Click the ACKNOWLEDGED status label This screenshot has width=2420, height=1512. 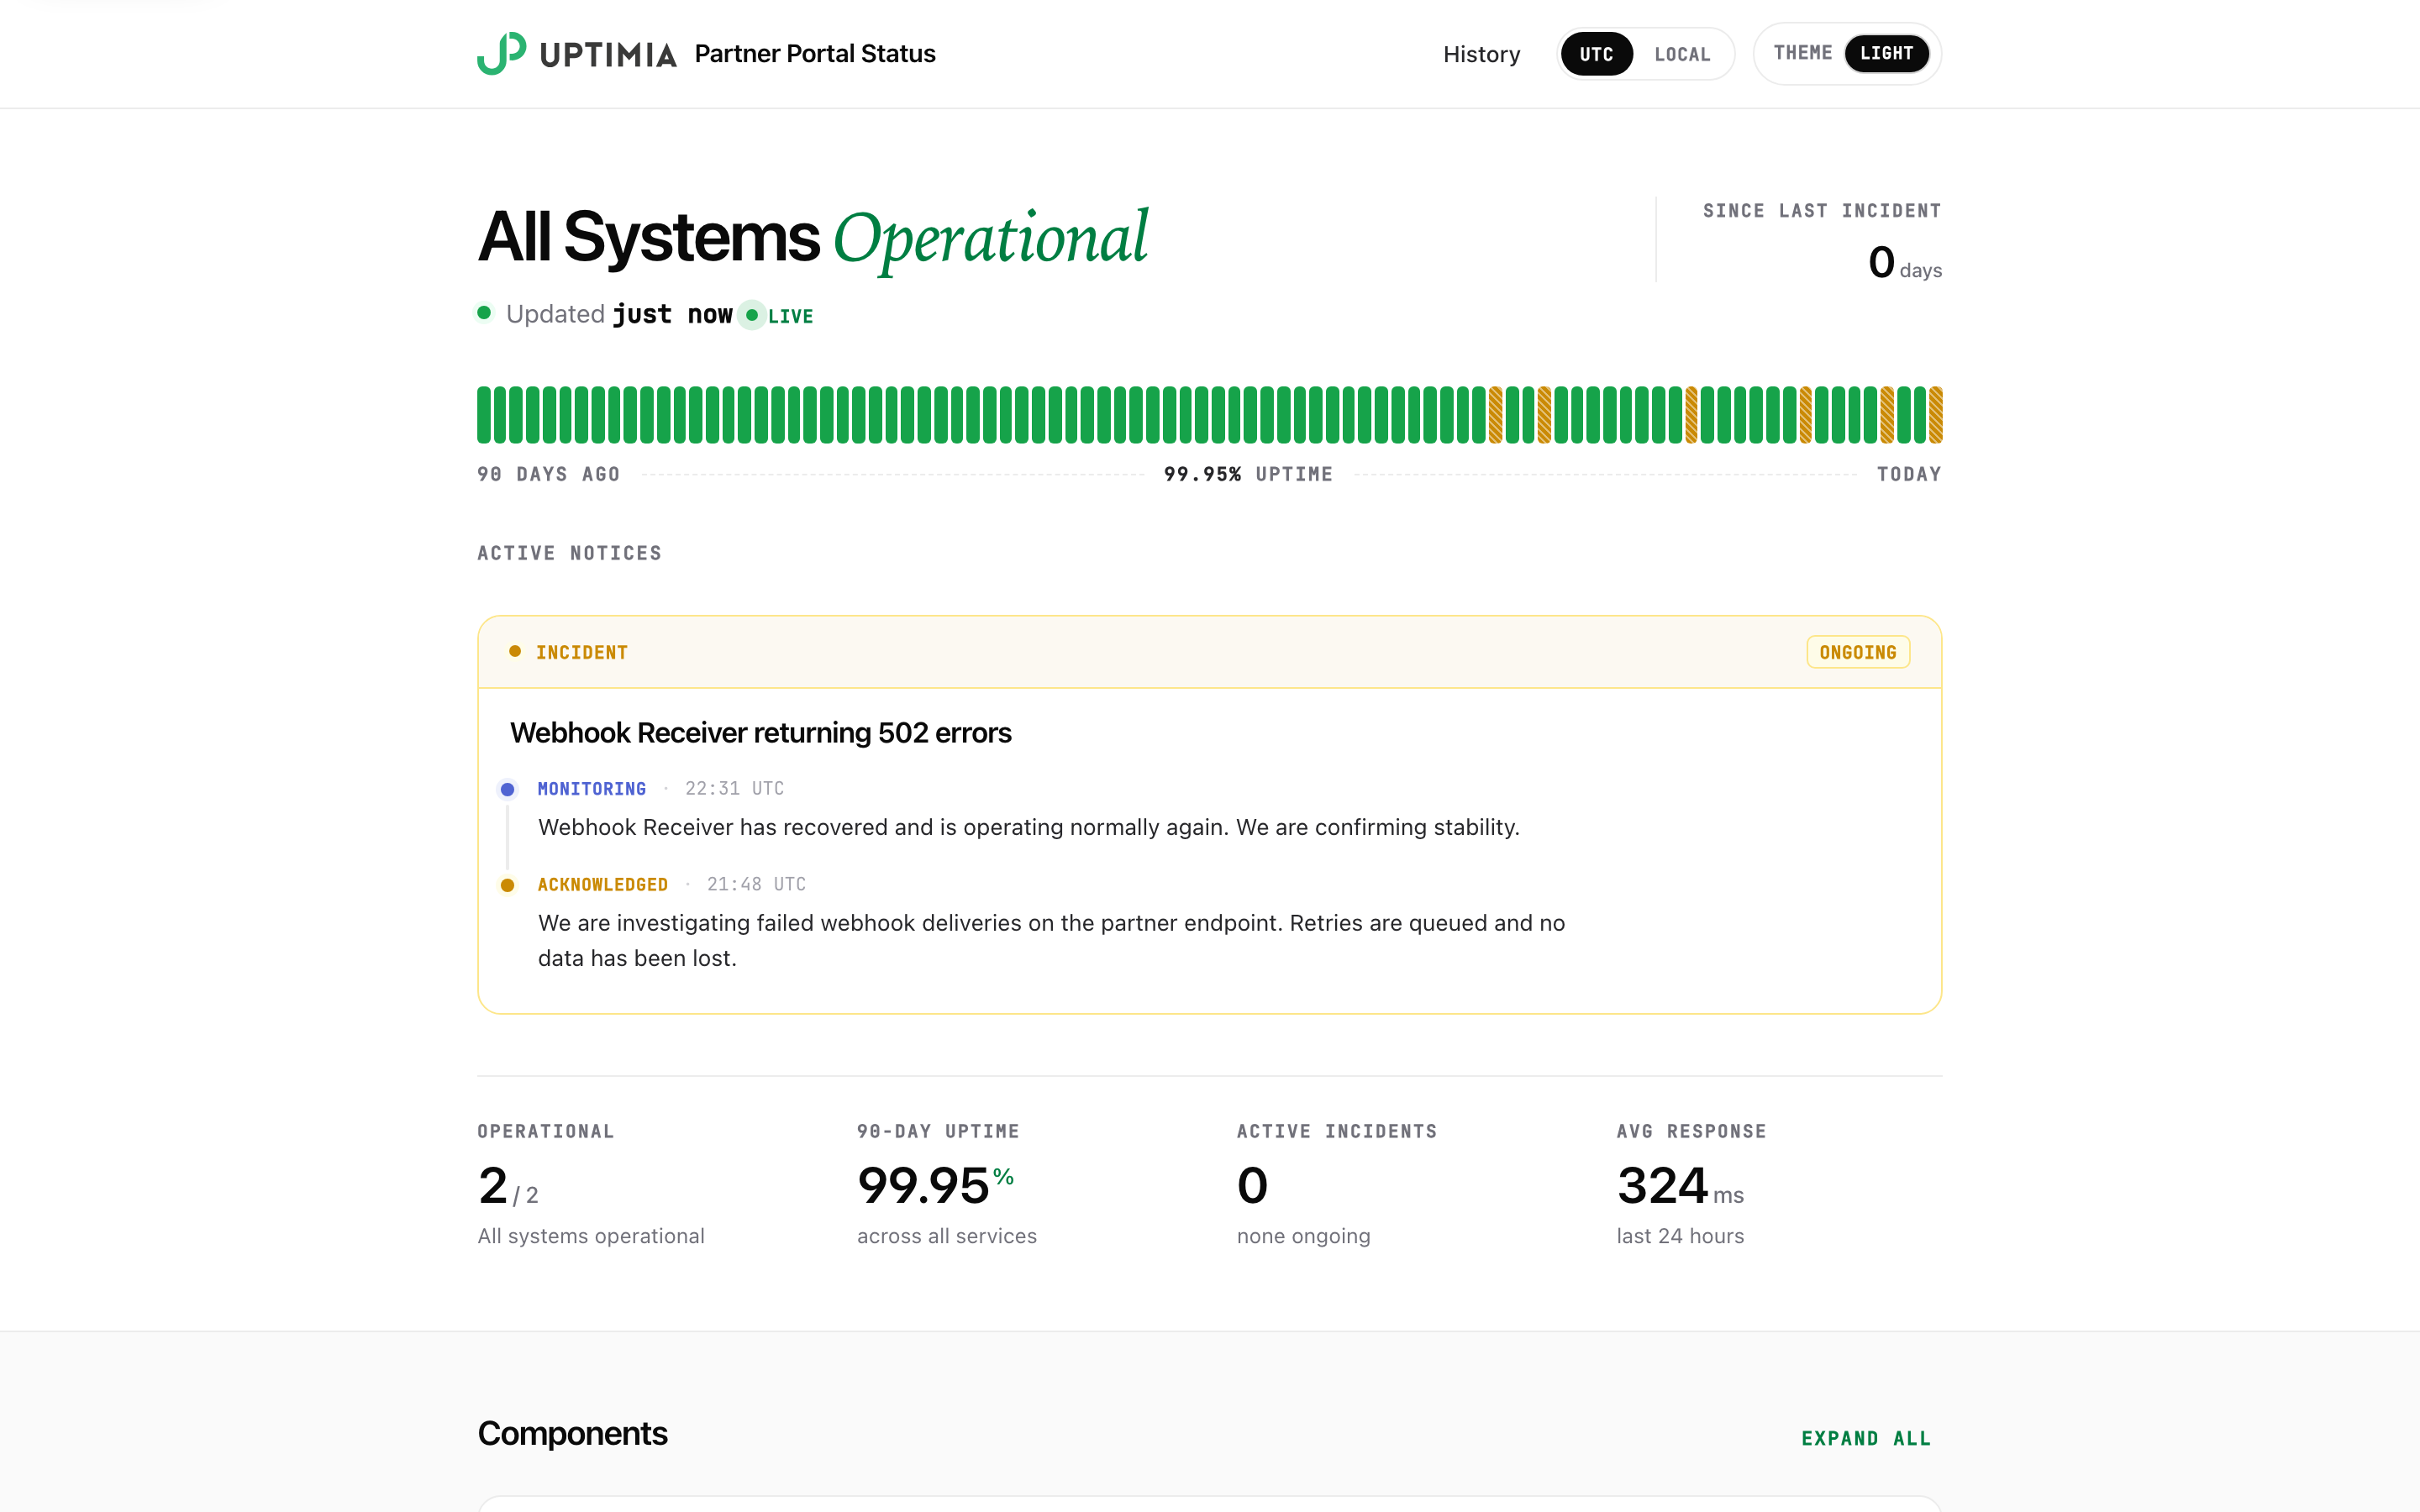click(603, 884)
